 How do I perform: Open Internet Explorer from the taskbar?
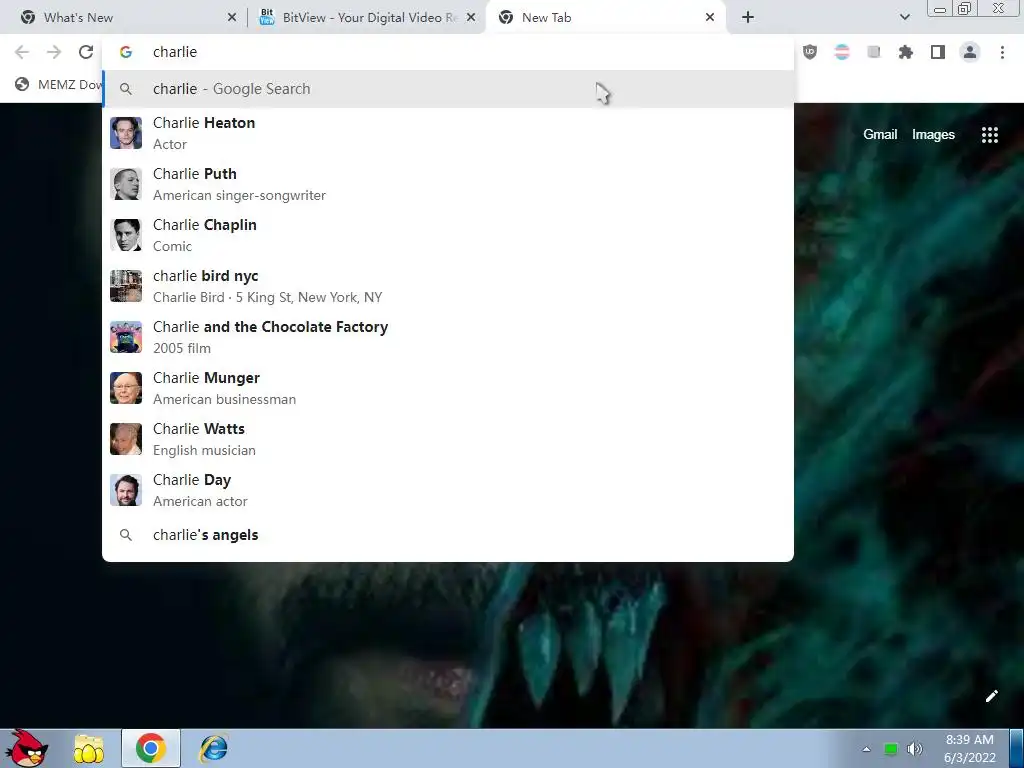click(x=214, y=749)
